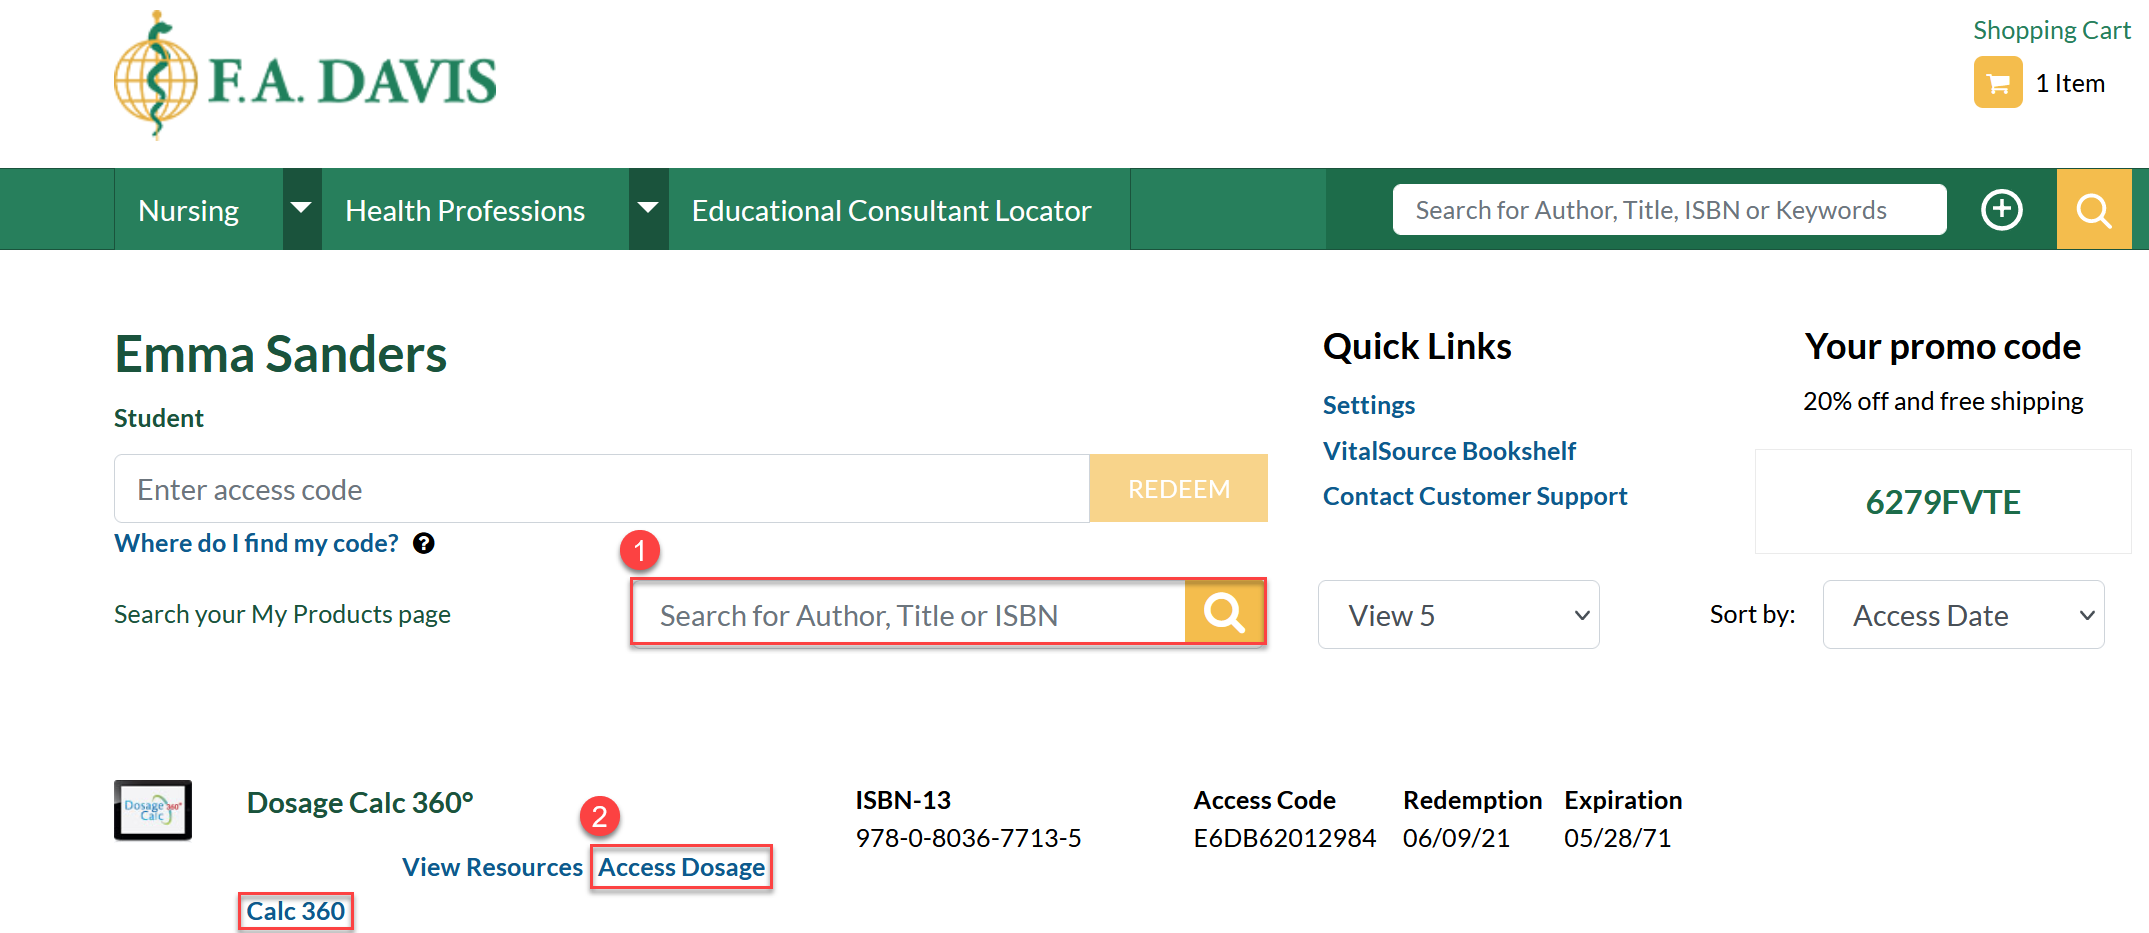Image resolution: width=2149 pixels, height=933 pixels.
Task: Click the My Products search magnifier button
Action: (1224, 612)
